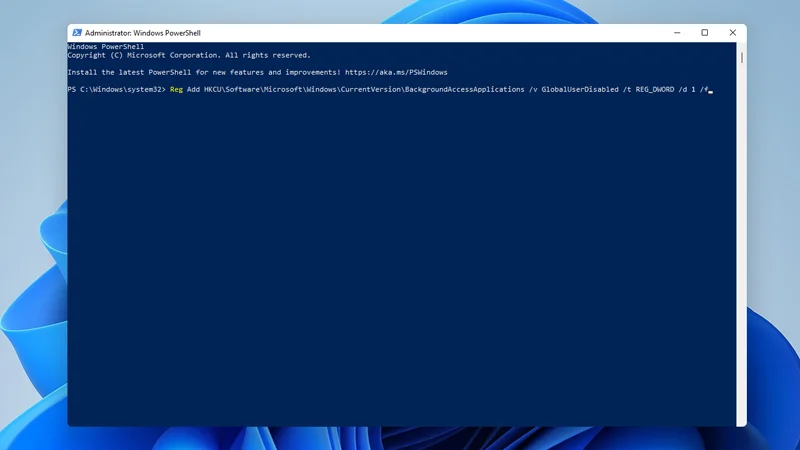This screenshot has height=450, width=800.
Task: Click 'CurrentVersion' in the registry path
Action: (370, 89)
